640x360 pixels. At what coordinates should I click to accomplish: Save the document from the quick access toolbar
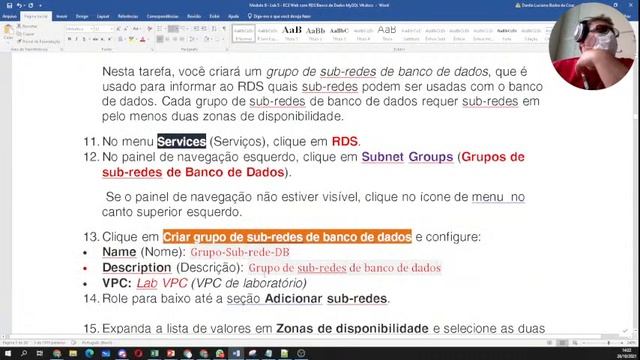coord(9,5)
